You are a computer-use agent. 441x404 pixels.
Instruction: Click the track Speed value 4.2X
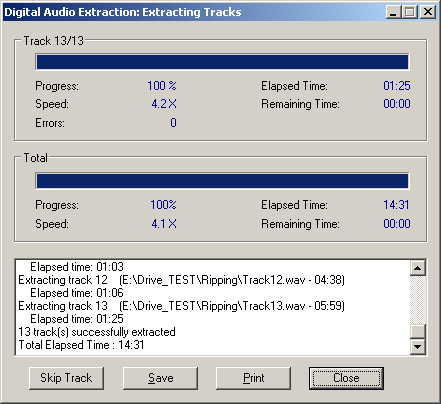point(164,104)
